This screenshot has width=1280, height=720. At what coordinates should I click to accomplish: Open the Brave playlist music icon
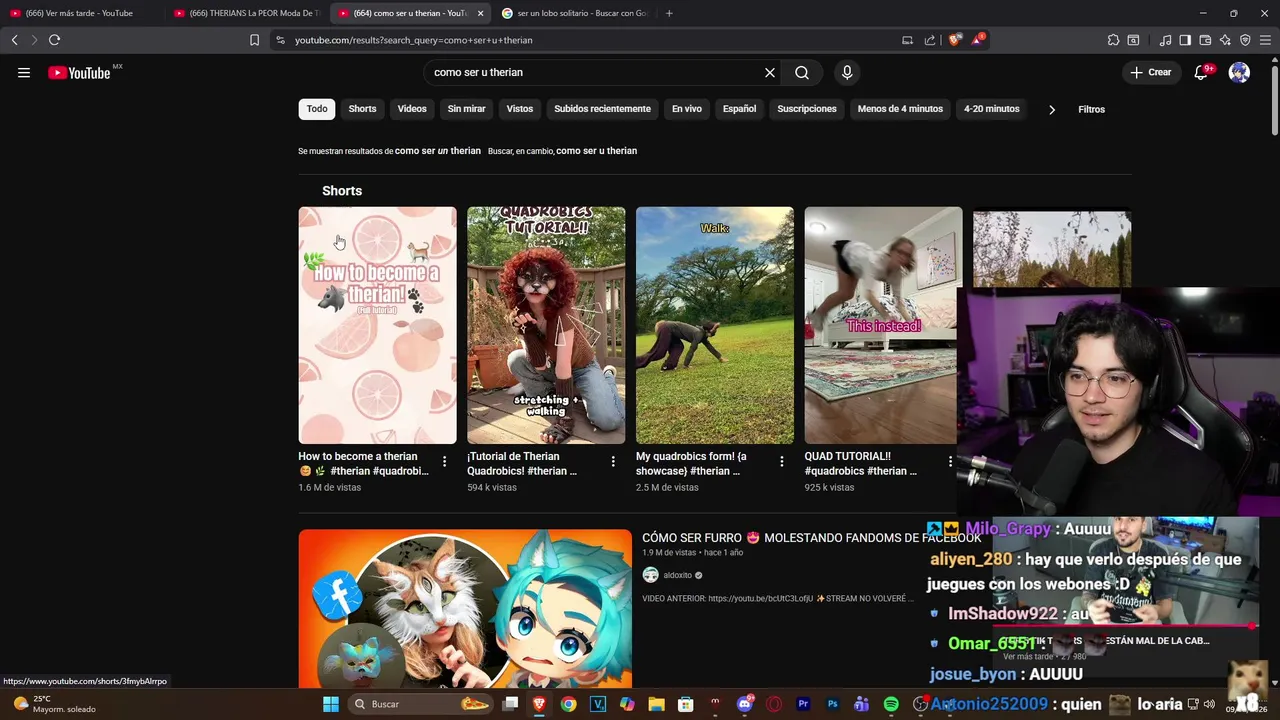1165,40
